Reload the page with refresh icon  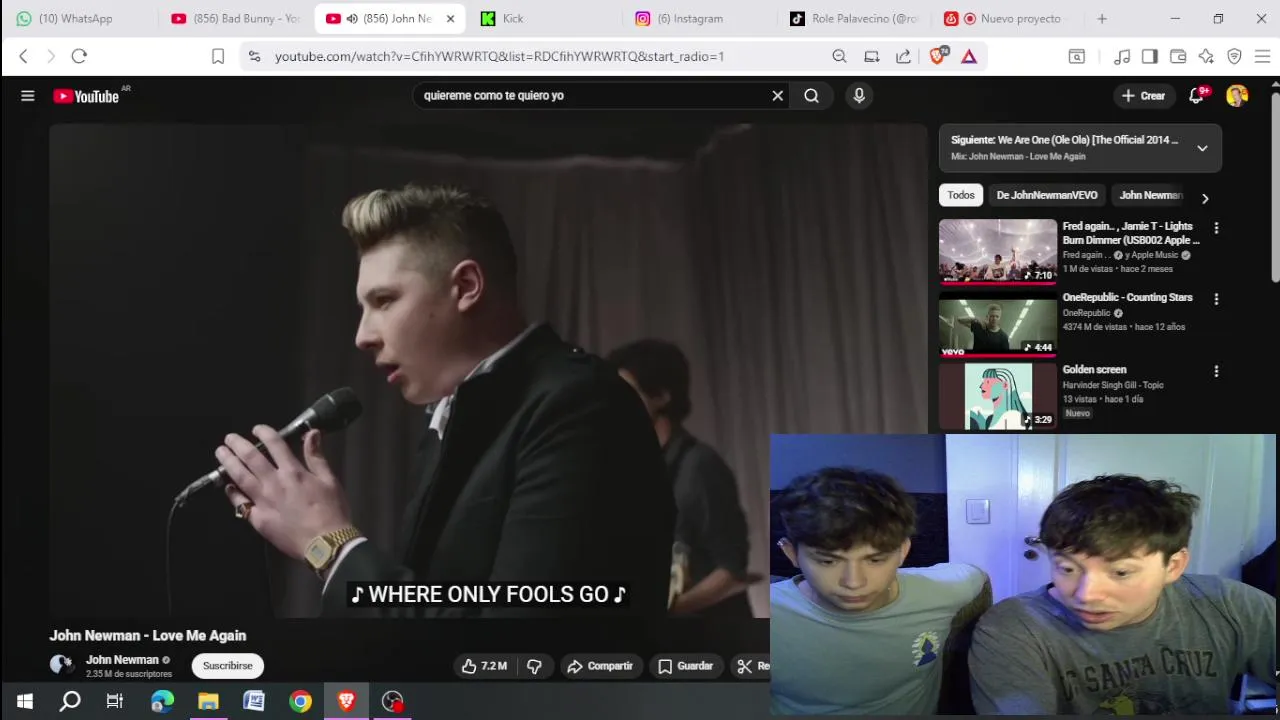pos(79,56)
